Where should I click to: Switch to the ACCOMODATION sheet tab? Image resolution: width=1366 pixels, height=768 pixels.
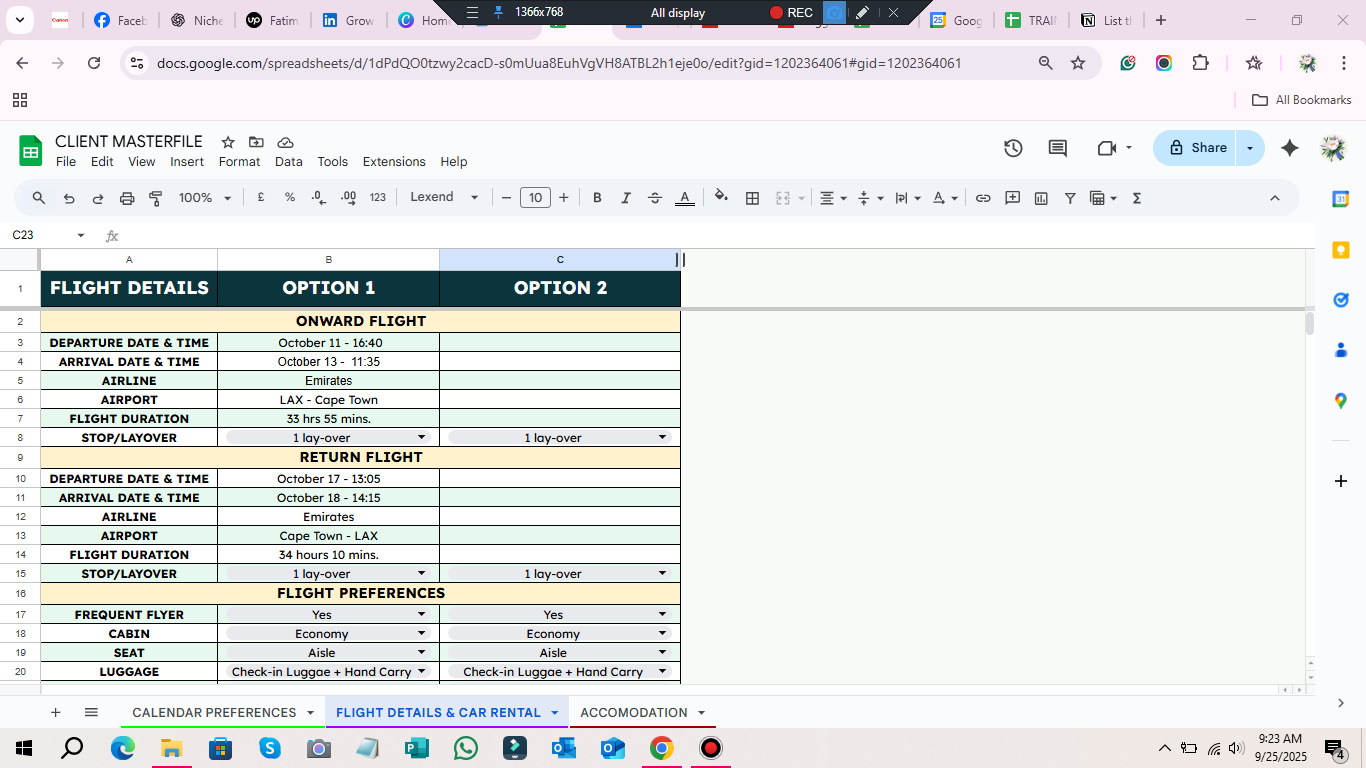634,713
